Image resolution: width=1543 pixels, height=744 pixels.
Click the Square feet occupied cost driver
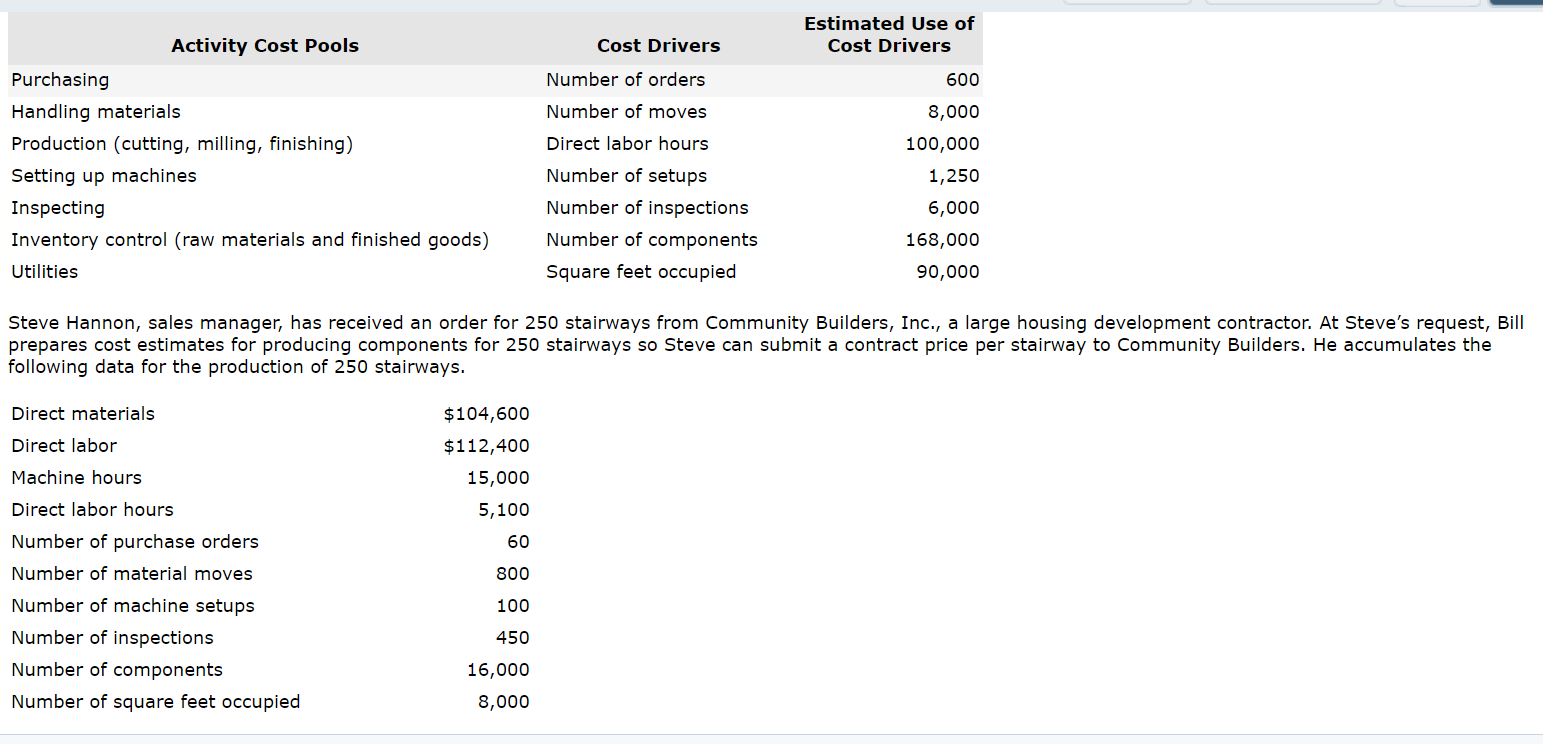point(641,271)
